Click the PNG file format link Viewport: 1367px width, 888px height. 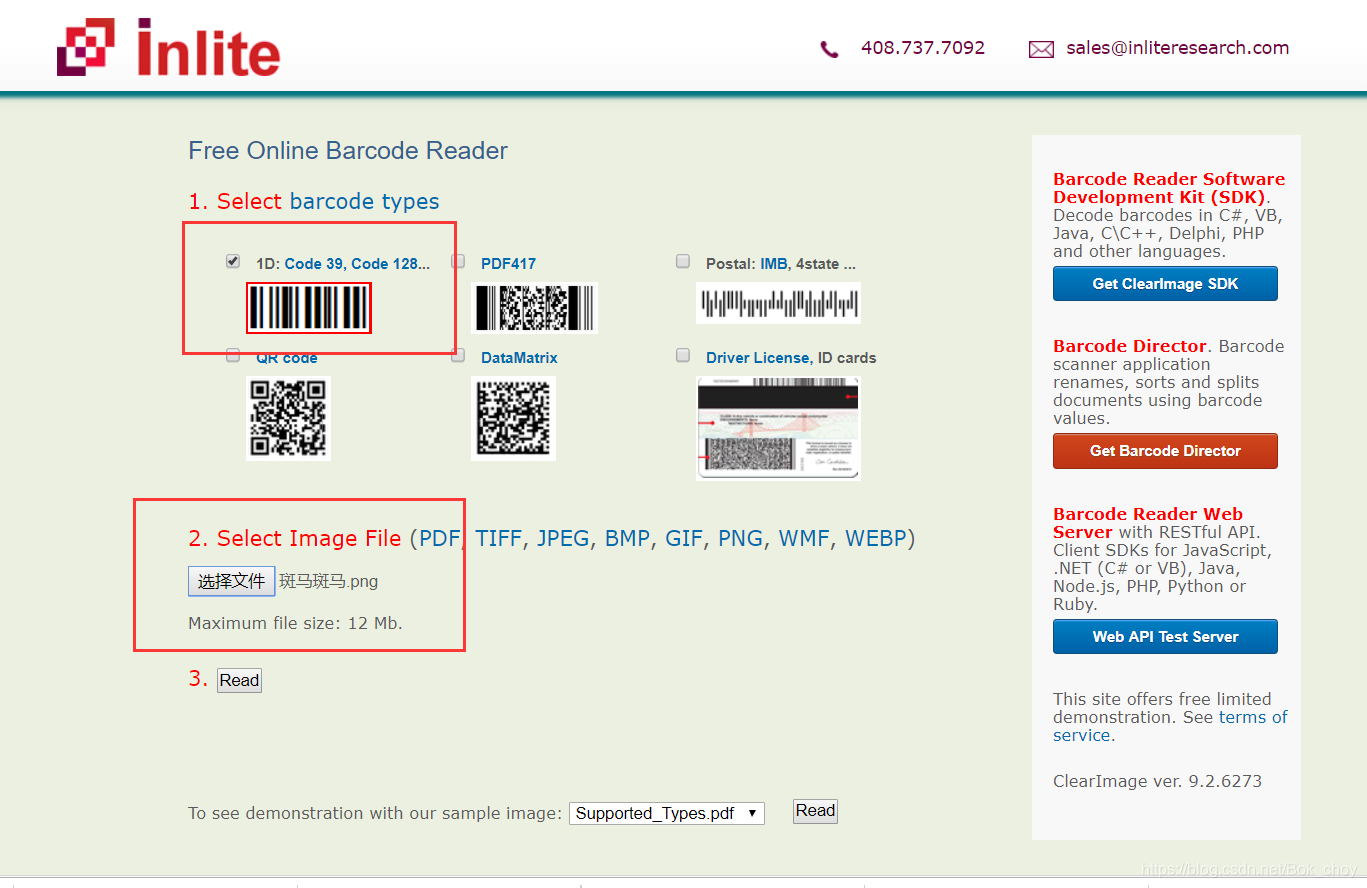click(741, 538)
